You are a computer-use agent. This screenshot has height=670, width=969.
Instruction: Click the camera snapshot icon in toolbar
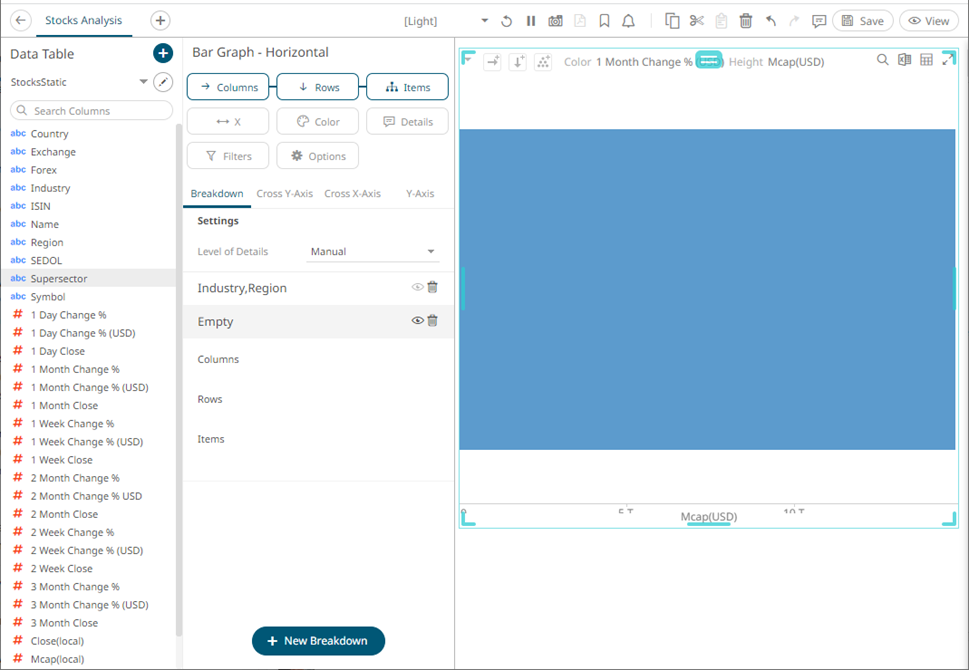coord(555,21)
